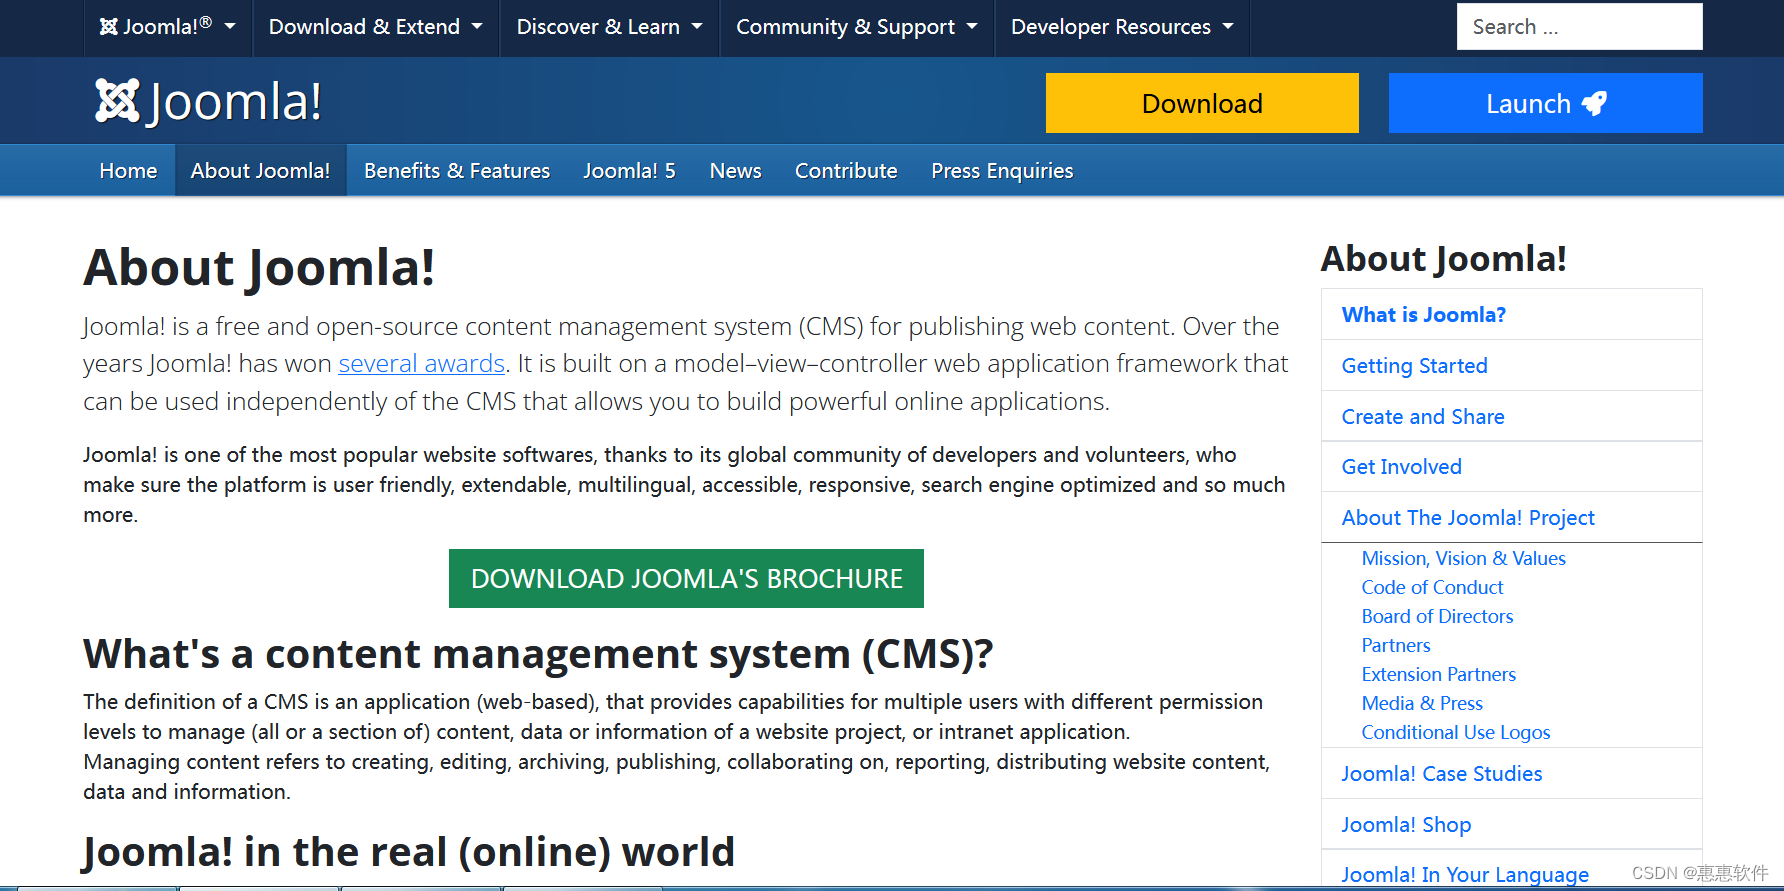1784x891 pixels.
Task: Open About The Joomla! Project link
Action: (x=1511, y=518)
